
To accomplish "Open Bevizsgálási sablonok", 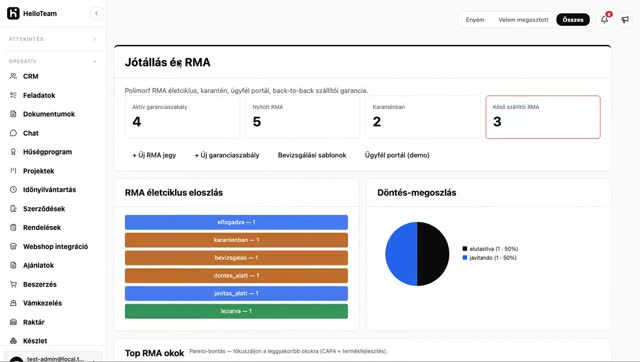I will click(312, 155).
